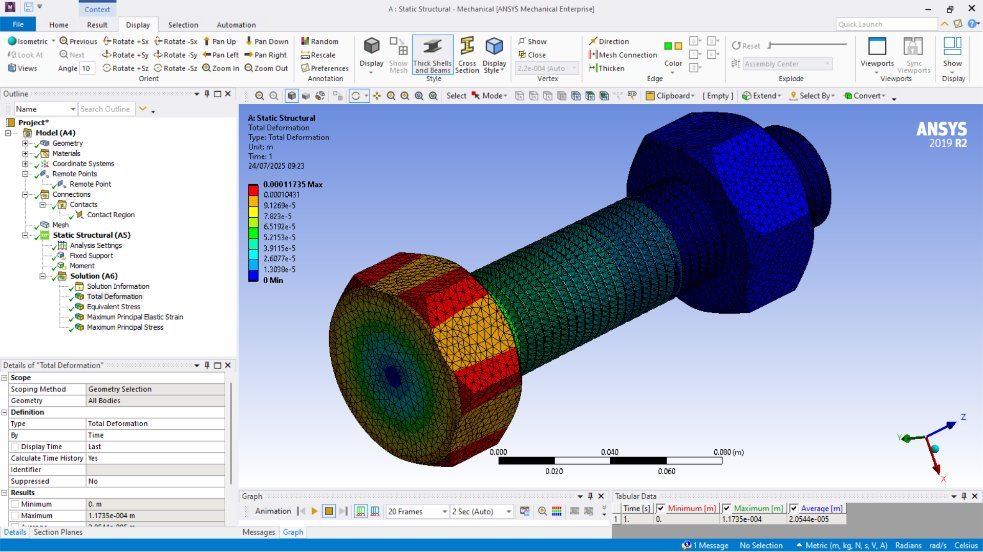This screenshot has width=983, height=552.
Task: Click the Search Outline field
Action: pos(107,109)
